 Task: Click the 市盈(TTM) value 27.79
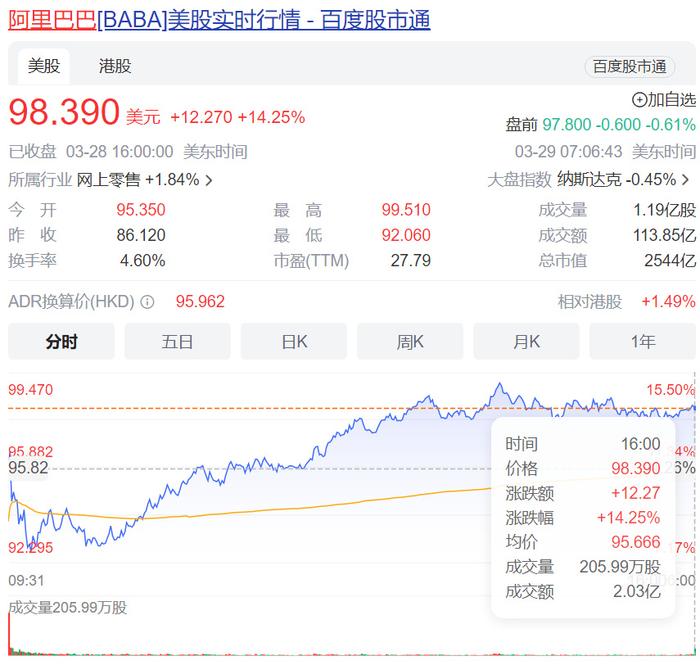point(411,261)
